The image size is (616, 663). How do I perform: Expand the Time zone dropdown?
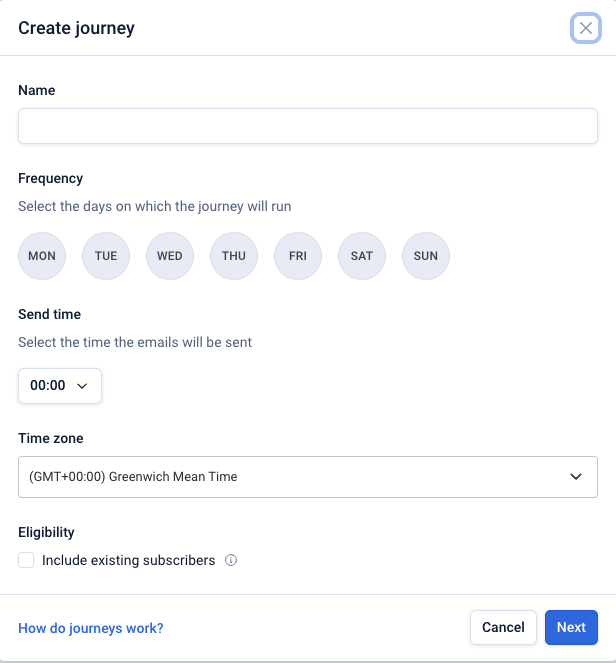[x=307, y=477]
